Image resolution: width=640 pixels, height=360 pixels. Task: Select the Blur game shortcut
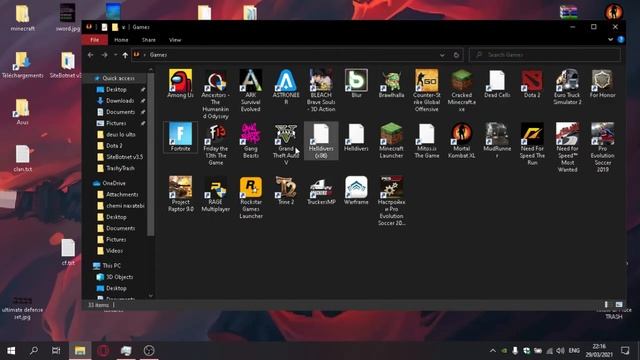click(x=356, y=84)
